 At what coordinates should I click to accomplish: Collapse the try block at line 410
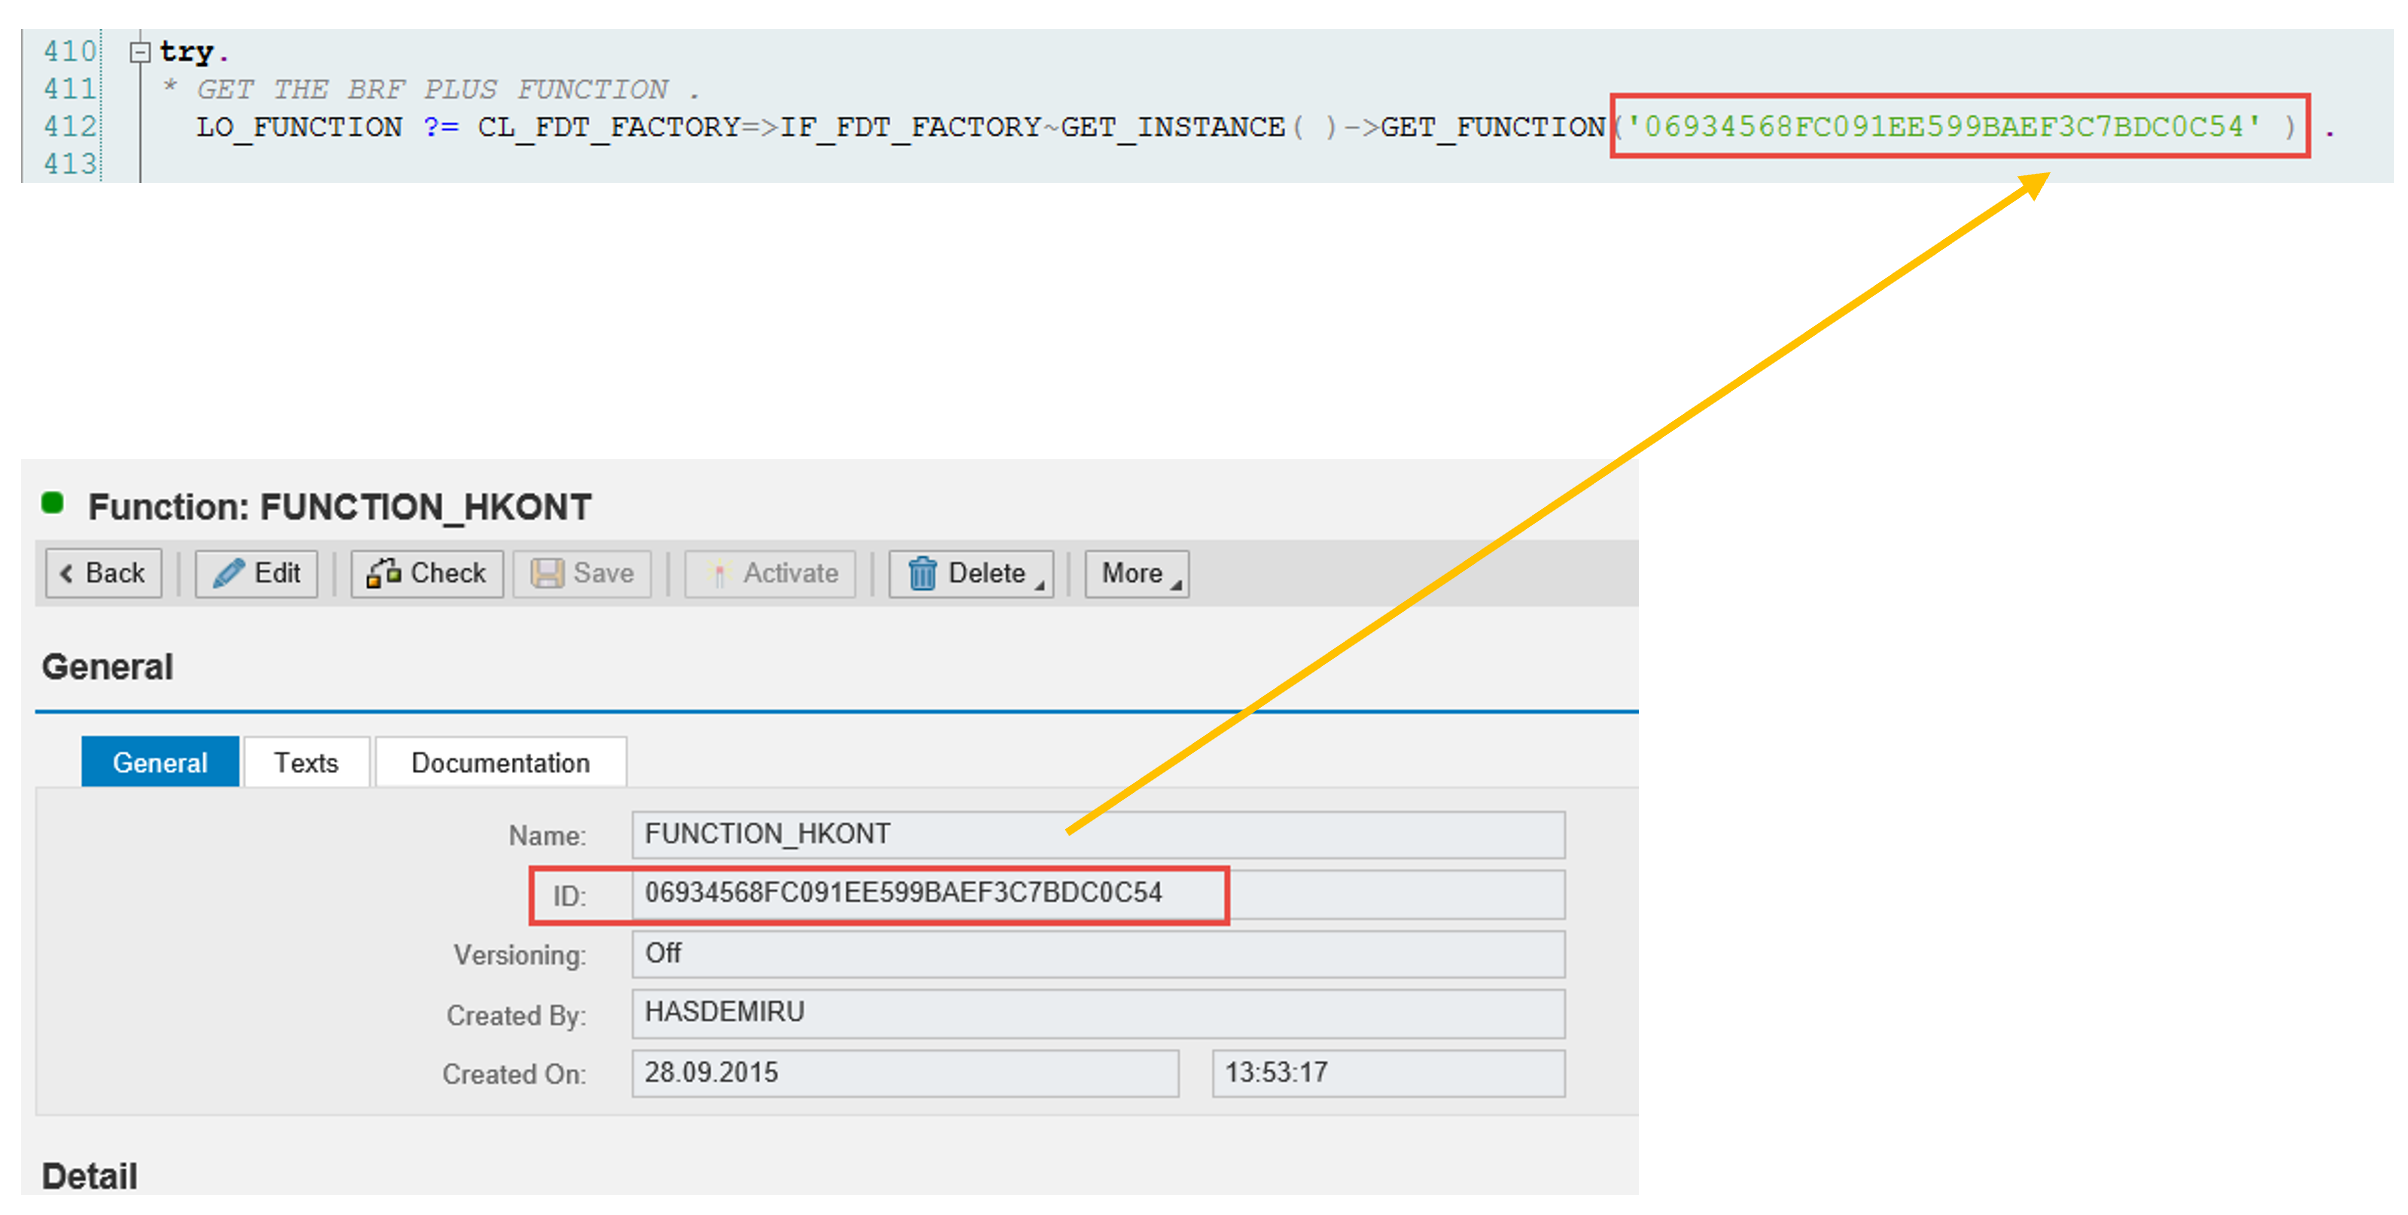[x=140, y=52]
